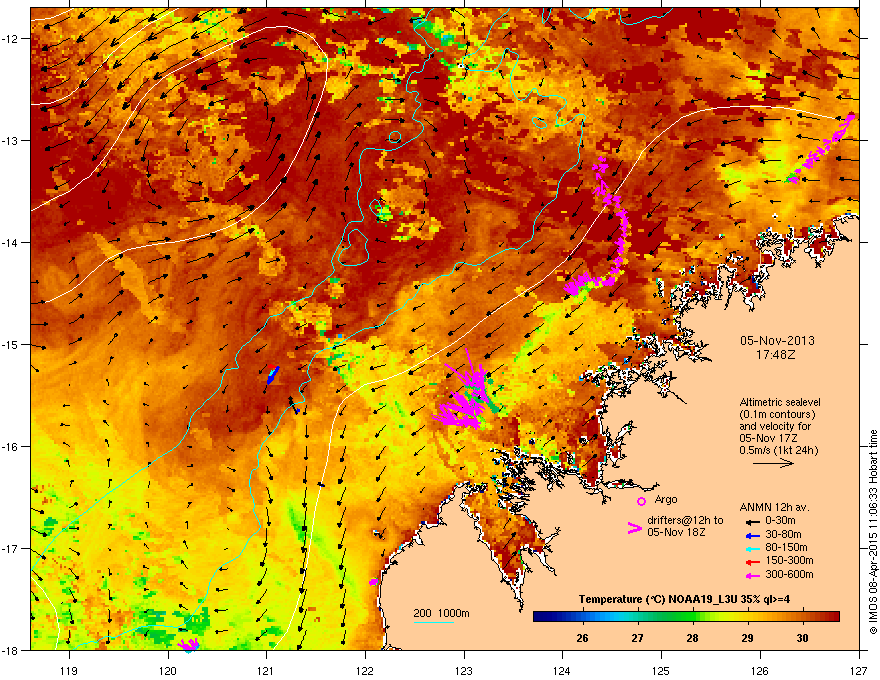The width and height of the screenshot is (880, 680).
Task: Click the longitude axis label 120
Action: pos(168,670)
